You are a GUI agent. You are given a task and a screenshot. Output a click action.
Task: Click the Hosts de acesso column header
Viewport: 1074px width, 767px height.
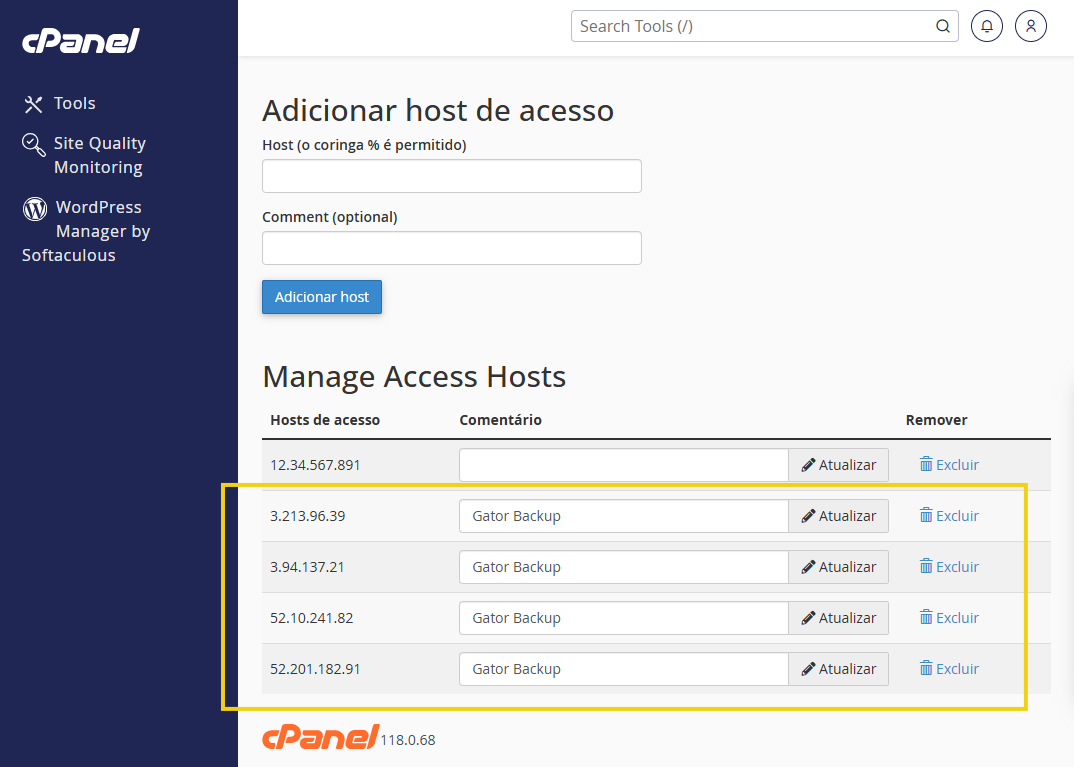pos(325,420)
